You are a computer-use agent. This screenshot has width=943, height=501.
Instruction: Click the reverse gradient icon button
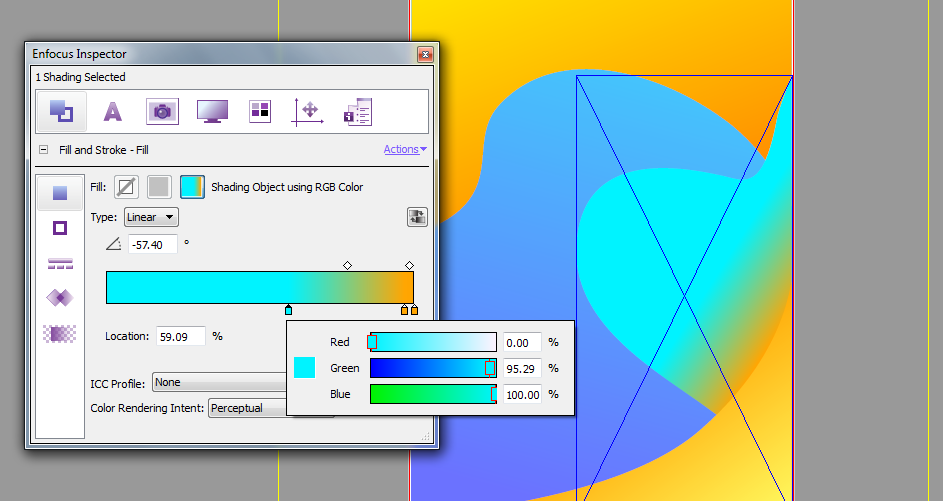(x=417, y=217)
